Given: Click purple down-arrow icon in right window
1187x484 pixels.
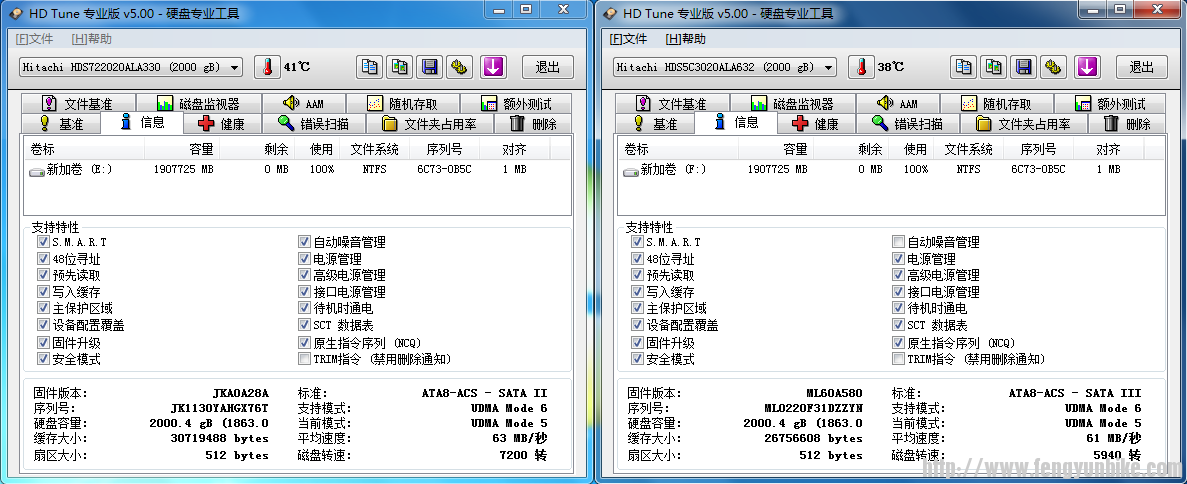Looking at the screenshot, I should (1086, 67).
